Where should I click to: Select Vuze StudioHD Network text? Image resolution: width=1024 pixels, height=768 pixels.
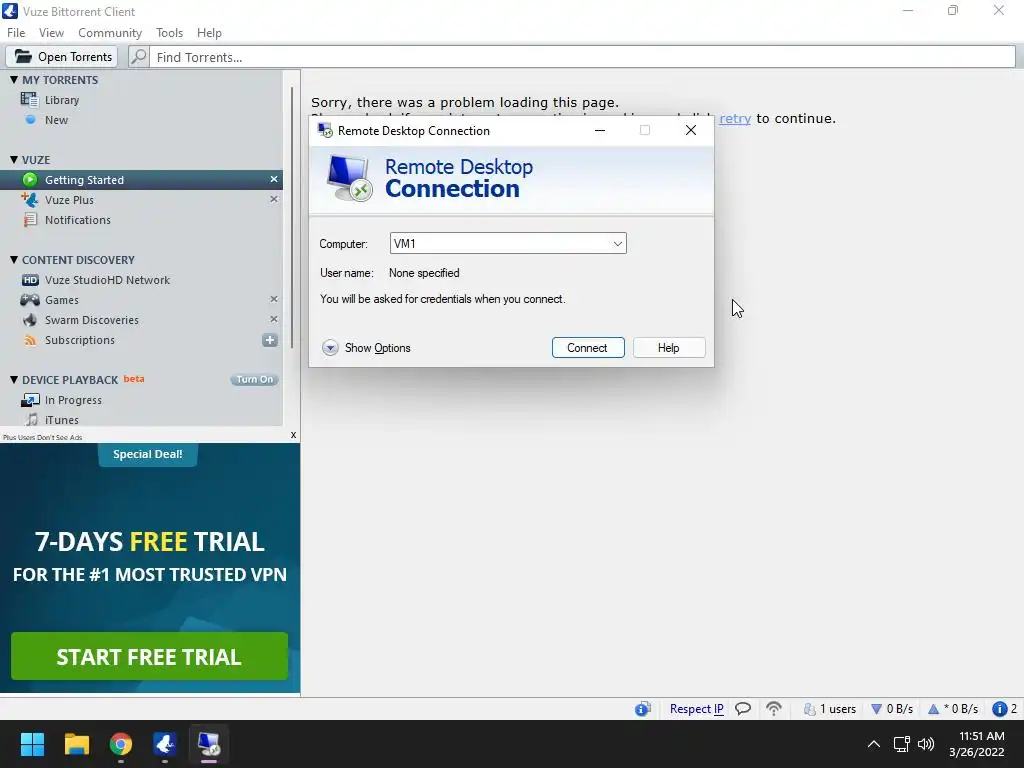tap(107, 280)
